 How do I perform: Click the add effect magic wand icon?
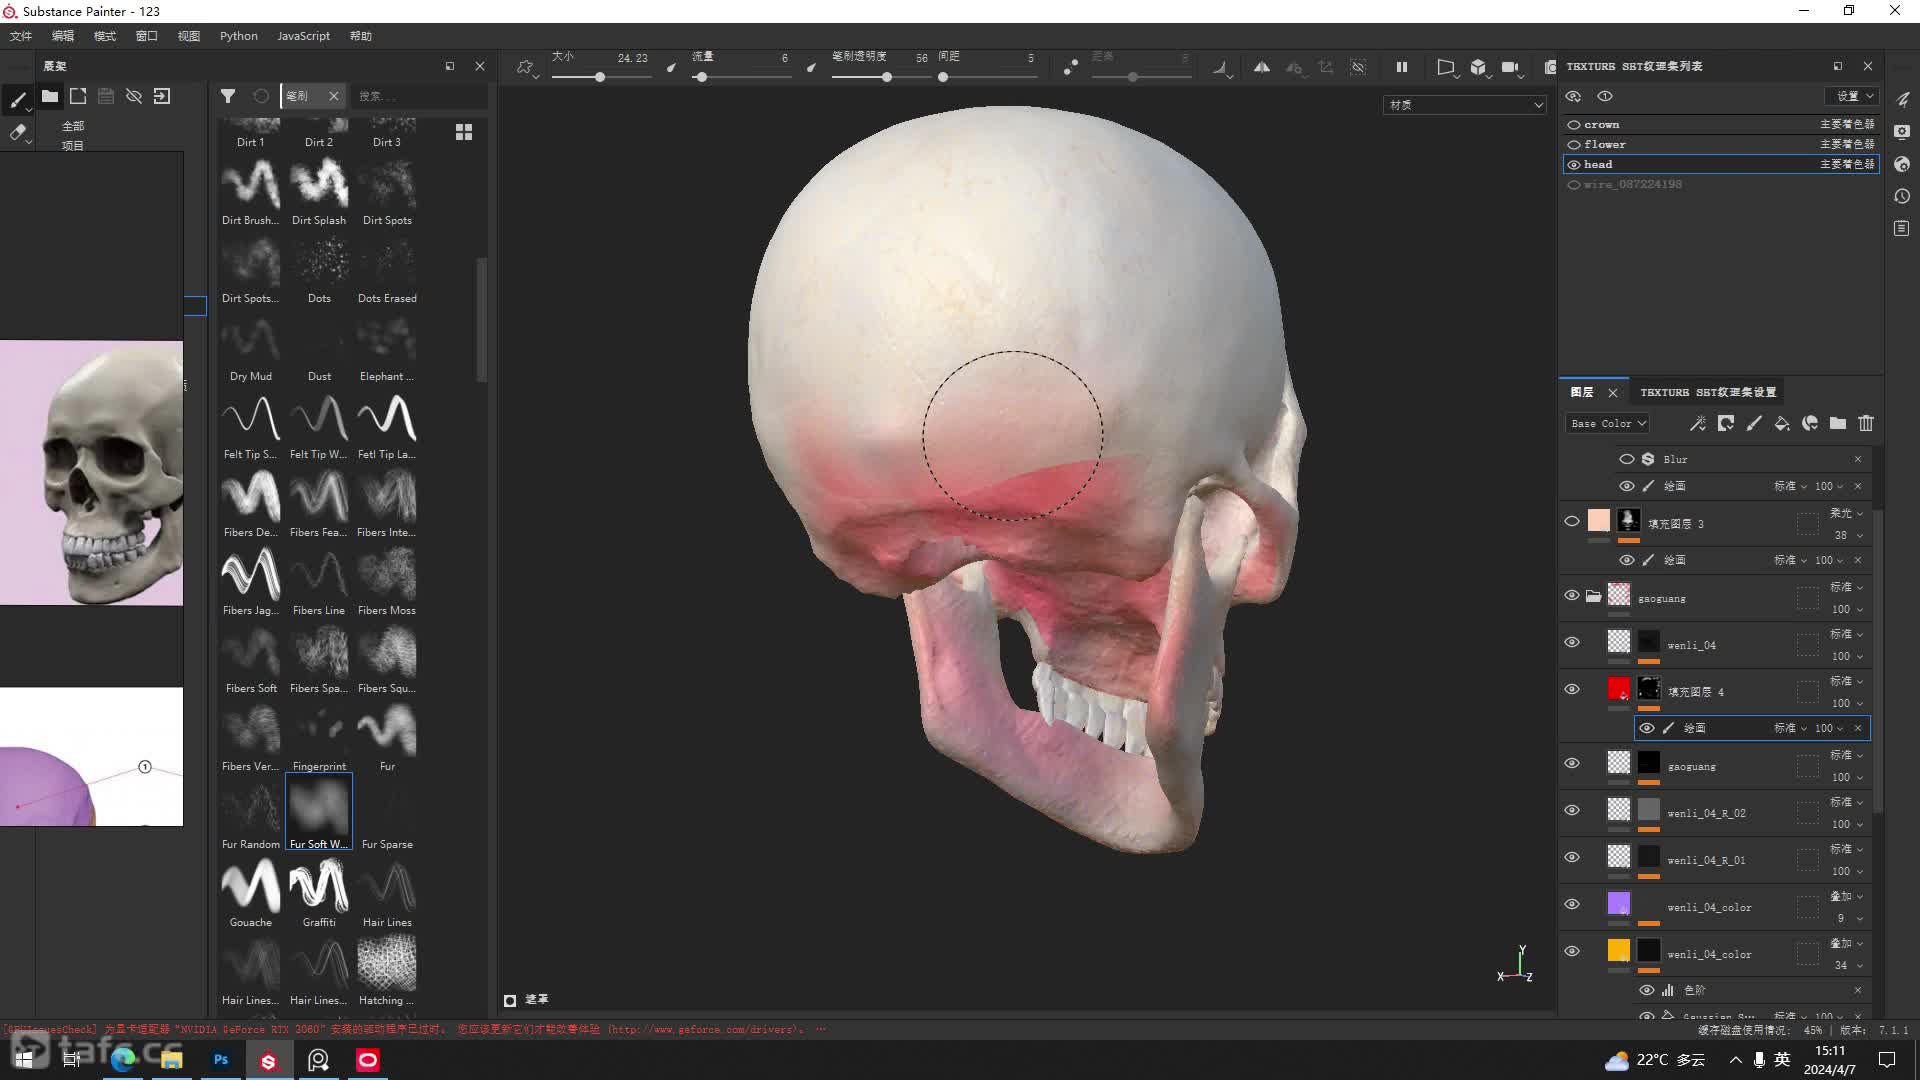point(1698,423)
